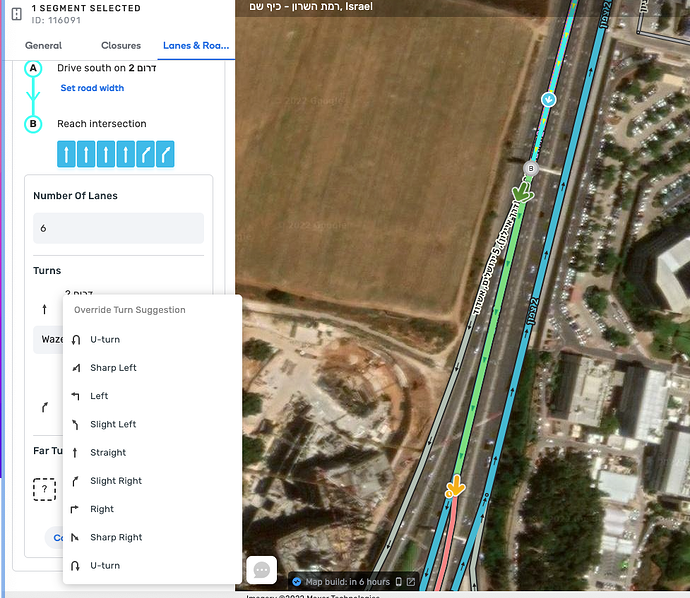Open the Closures tab
This screenshot has width=690, height=598.
click(120, 46)
